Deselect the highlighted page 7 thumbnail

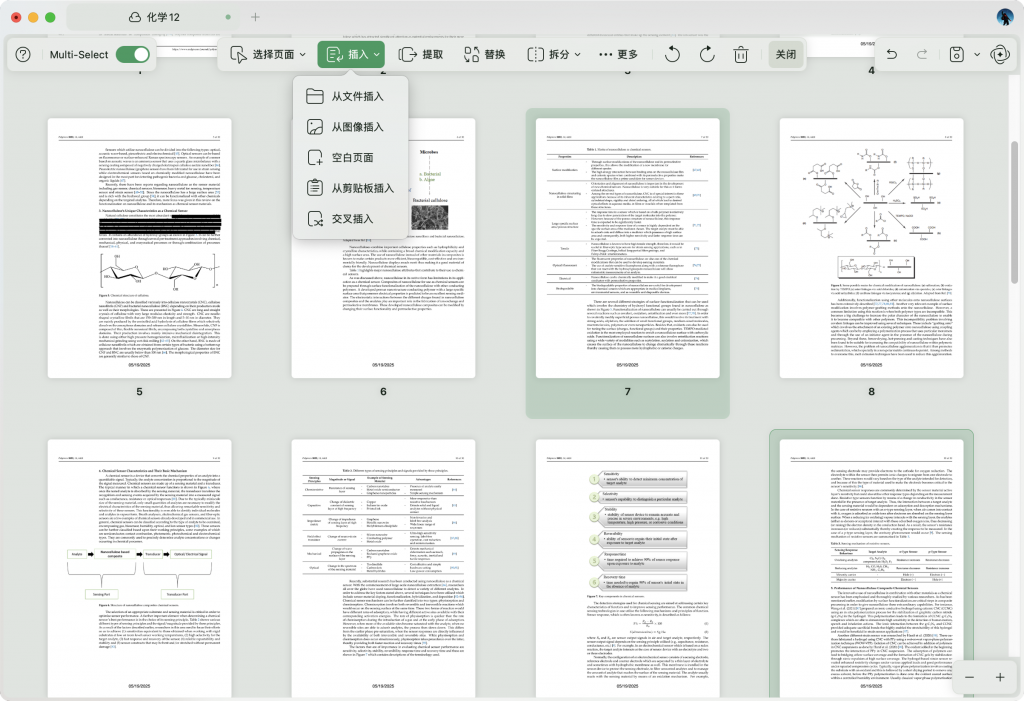point(628,248)
